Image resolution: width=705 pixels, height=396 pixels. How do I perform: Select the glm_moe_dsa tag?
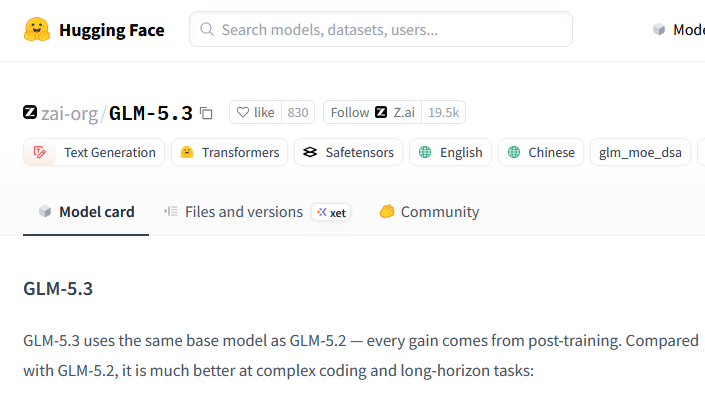640,152
